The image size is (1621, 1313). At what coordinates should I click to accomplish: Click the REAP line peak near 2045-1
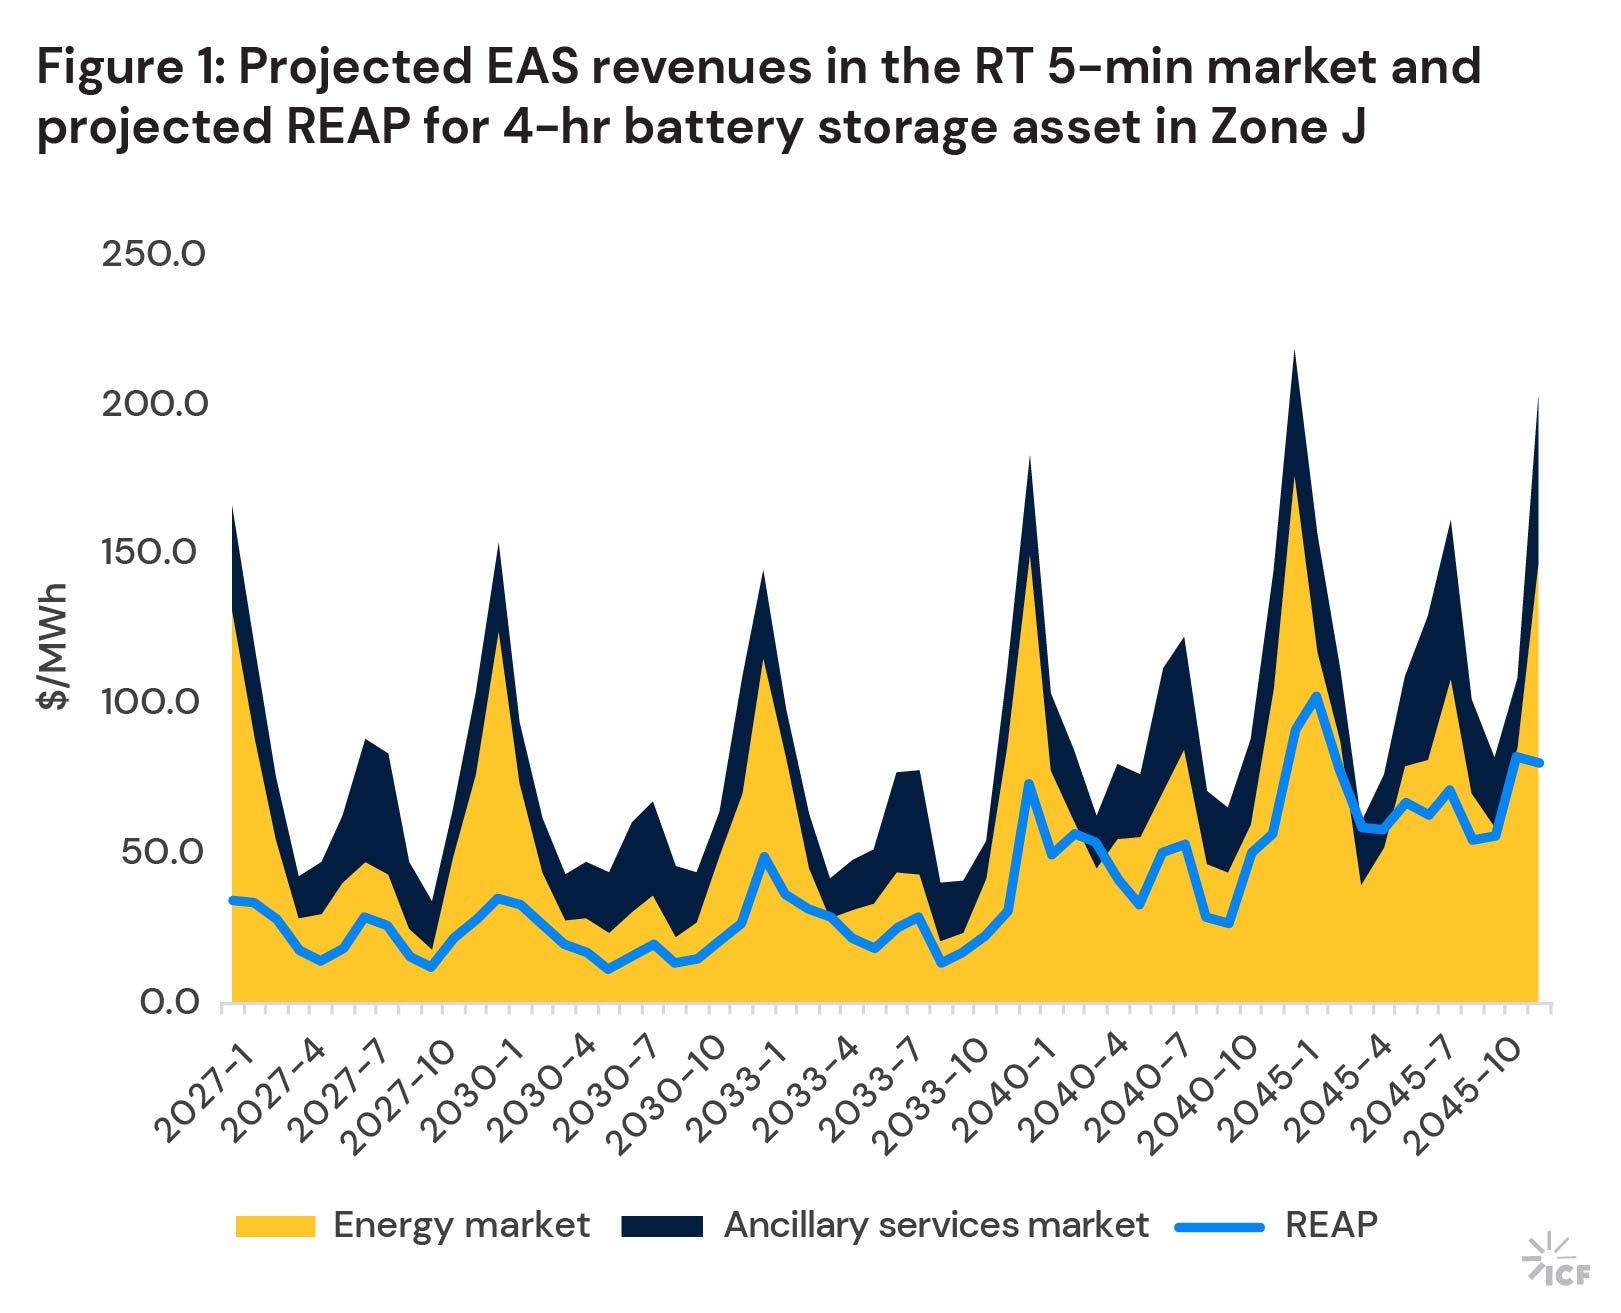[1316, 696]
